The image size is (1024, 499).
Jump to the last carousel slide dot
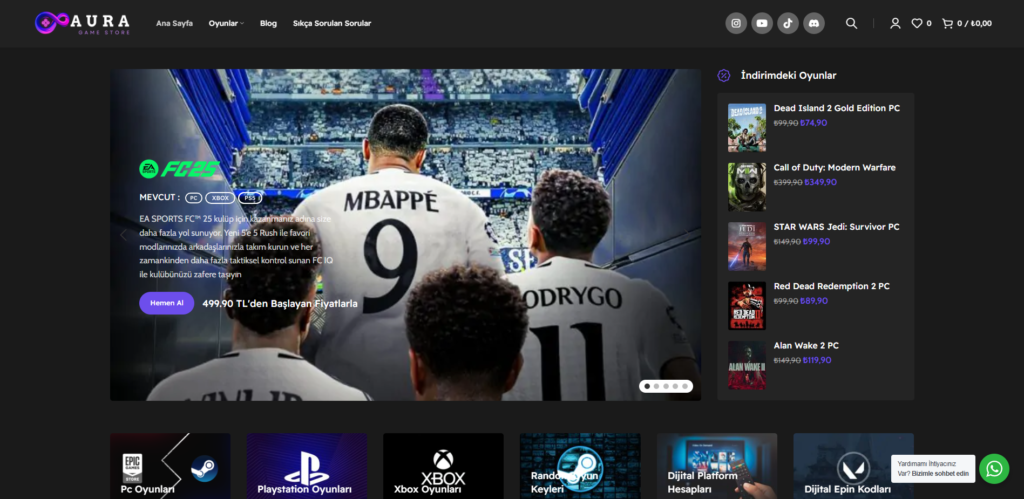coord(686,386)
